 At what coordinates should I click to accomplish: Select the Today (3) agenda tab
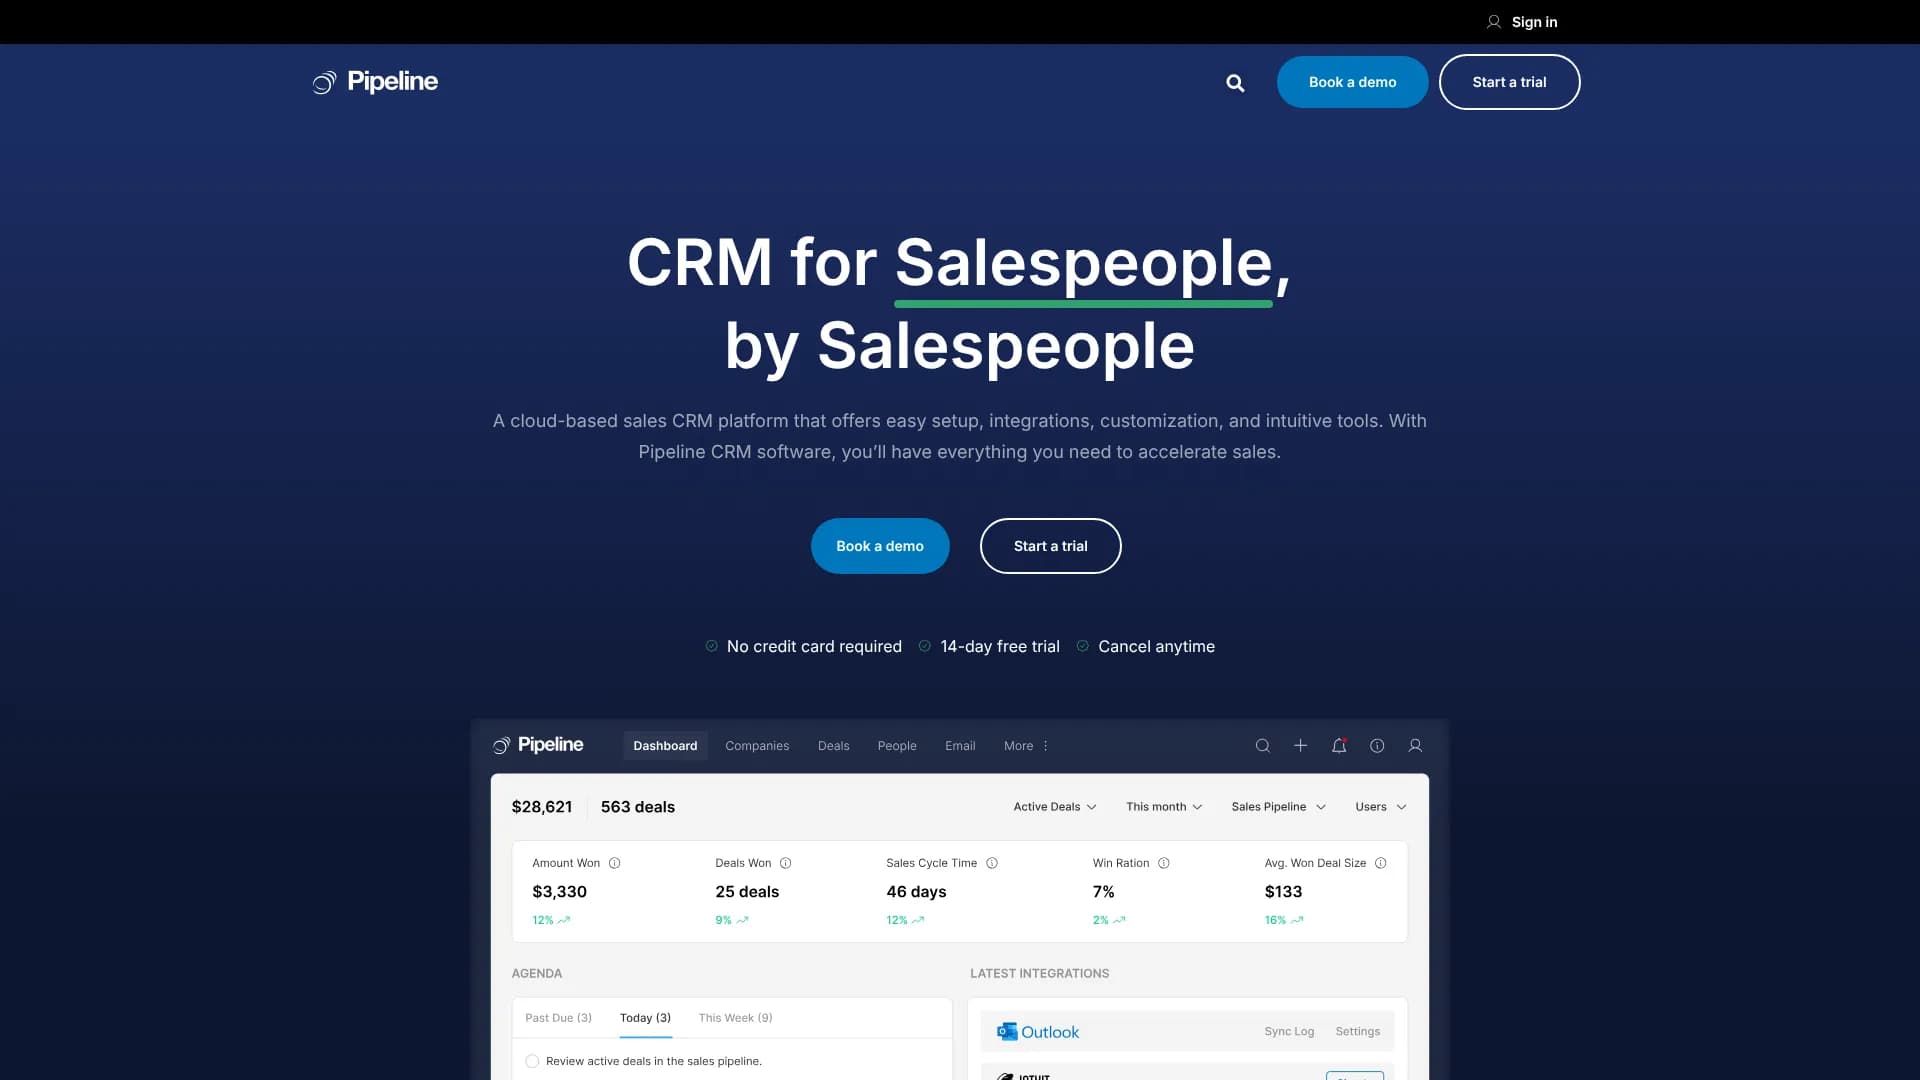pyautogui.click(x=646, y=1017)
